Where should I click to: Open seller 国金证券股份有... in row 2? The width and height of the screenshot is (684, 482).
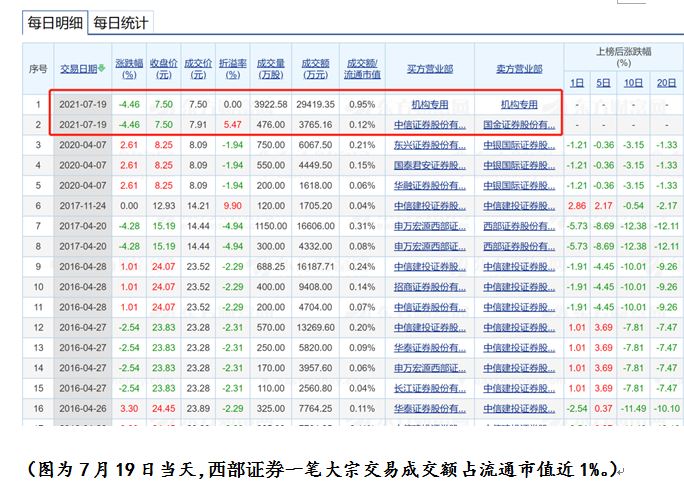click(x=519, y=125)
